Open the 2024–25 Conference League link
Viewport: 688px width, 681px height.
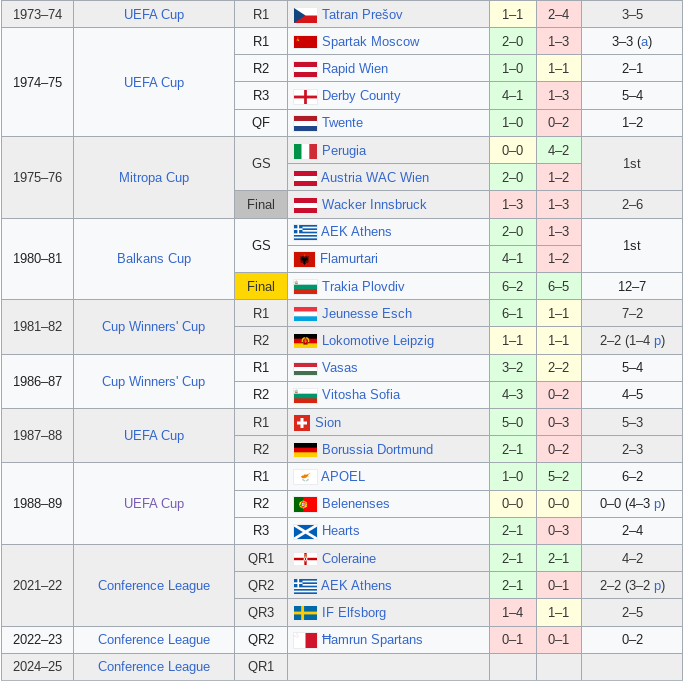tap(154, 667)
